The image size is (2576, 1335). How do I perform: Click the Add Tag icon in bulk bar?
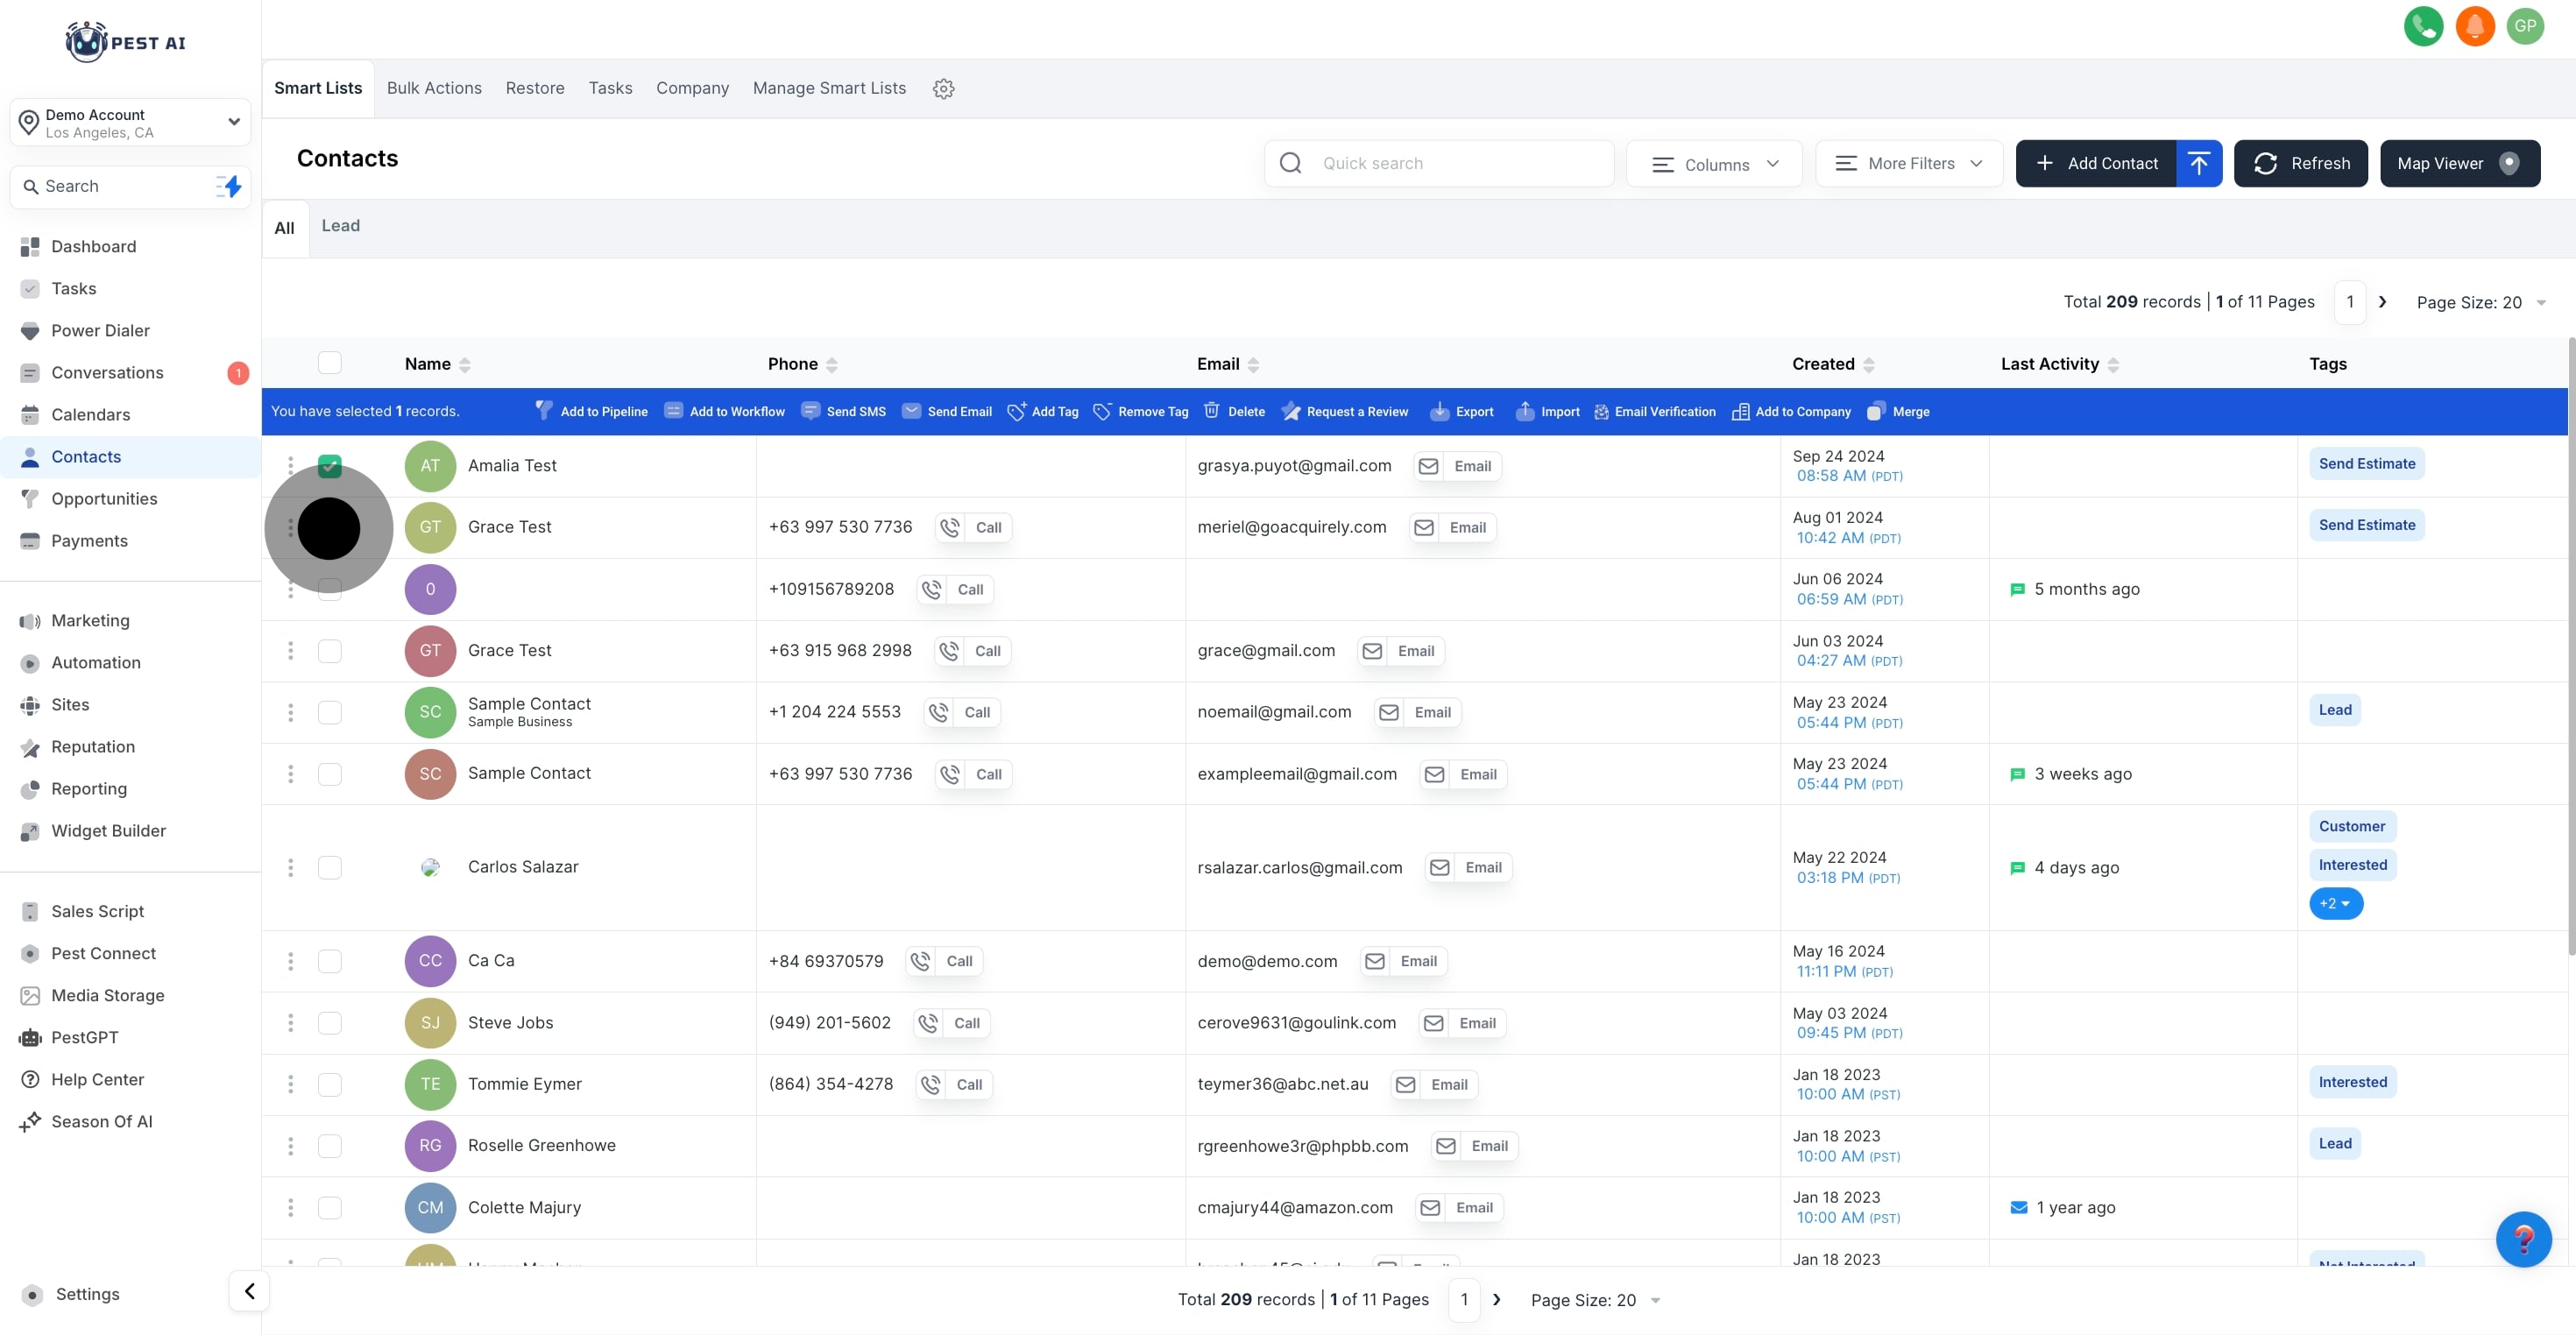pos(1016,411)
